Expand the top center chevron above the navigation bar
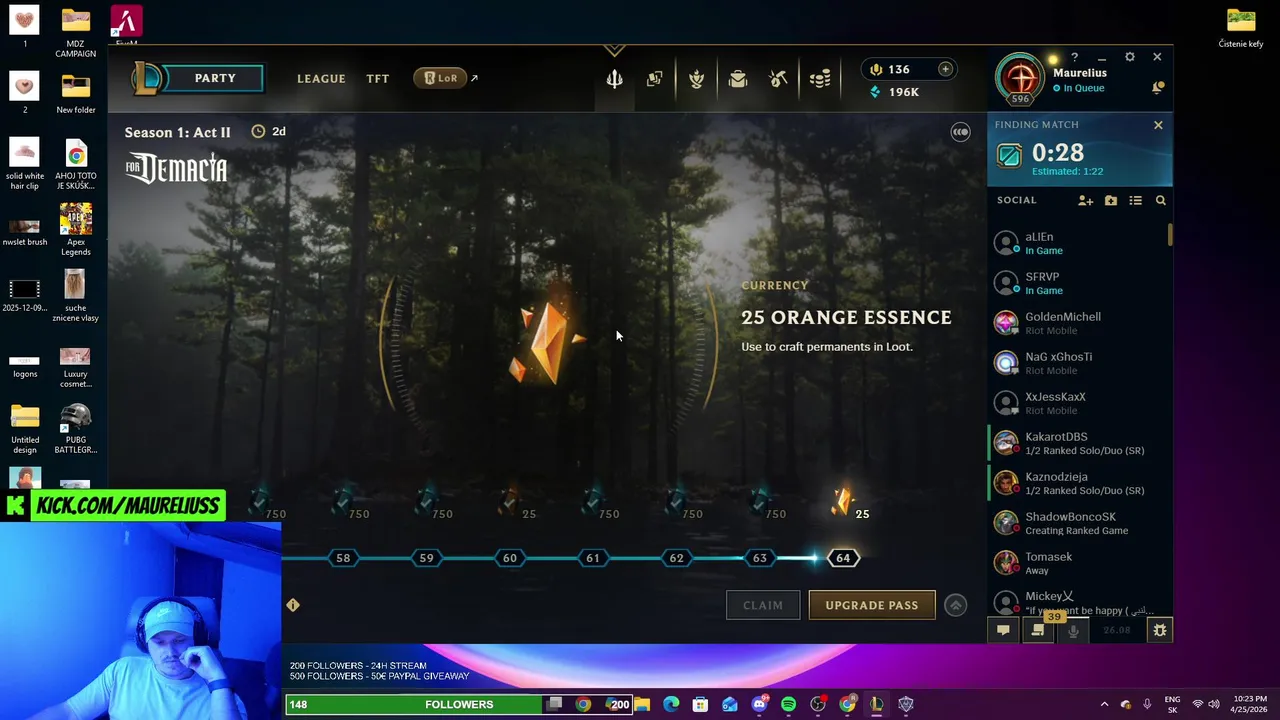The image size is (1280, 720). click(x=614, y=50)
